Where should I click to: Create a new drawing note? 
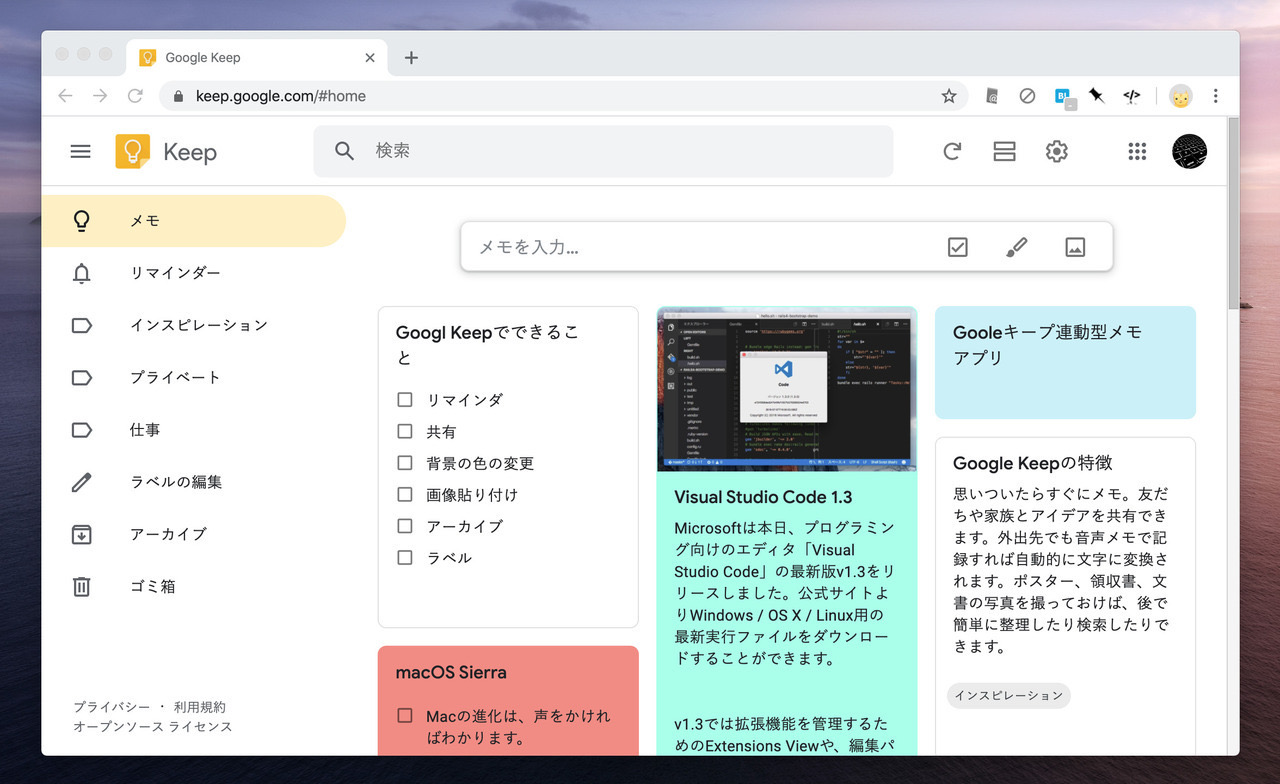(x=1016, y=247)
